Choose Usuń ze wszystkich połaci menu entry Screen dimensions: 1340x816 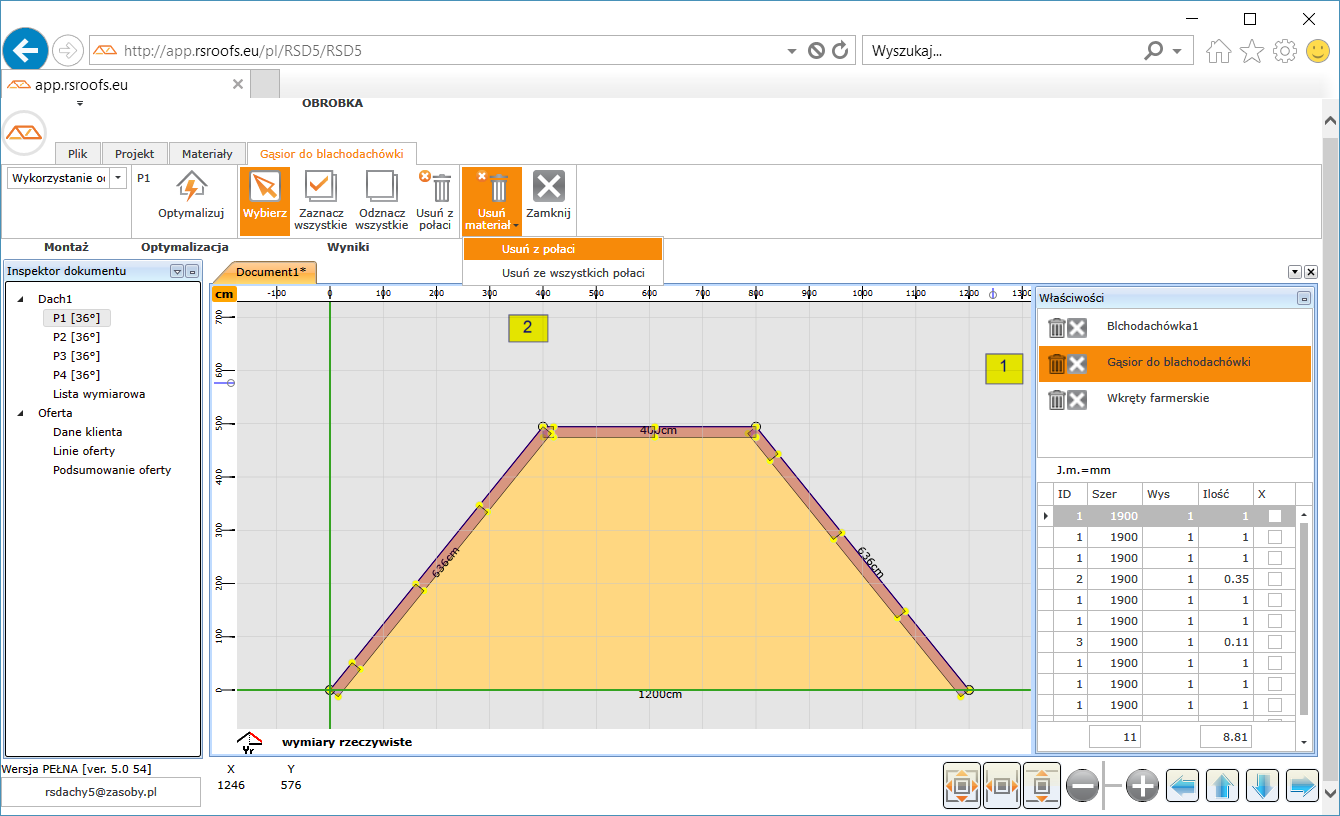click(x=573, y=273)
